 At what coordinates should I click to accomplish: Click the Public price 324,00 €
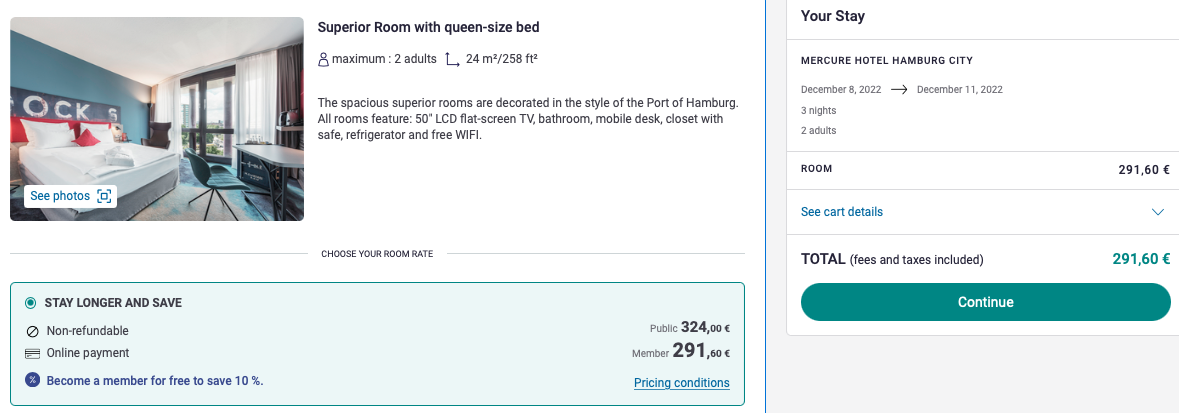pyautogui.click(x=690, y=328)
